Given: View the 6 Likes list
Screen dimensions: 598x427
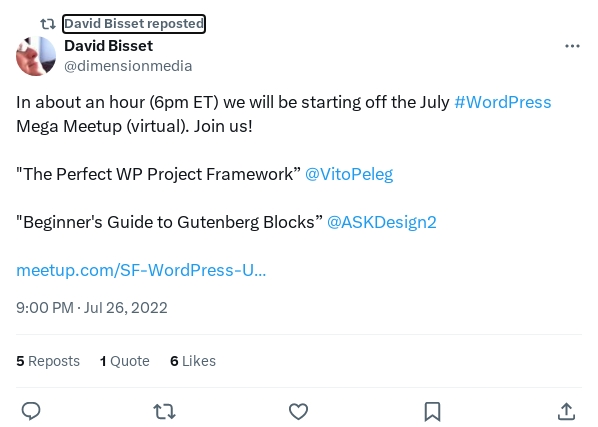Looking at the screenshot, I should click(x=193, y=361).
